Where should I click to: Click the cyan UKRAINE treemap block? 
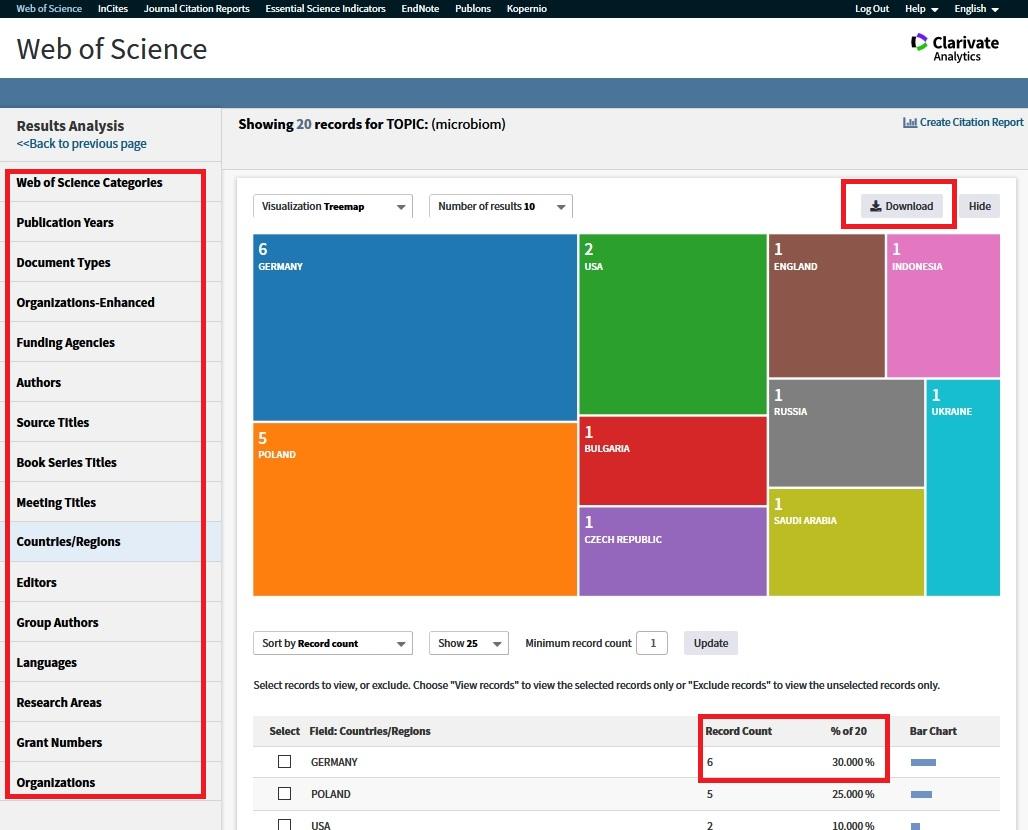963,488
